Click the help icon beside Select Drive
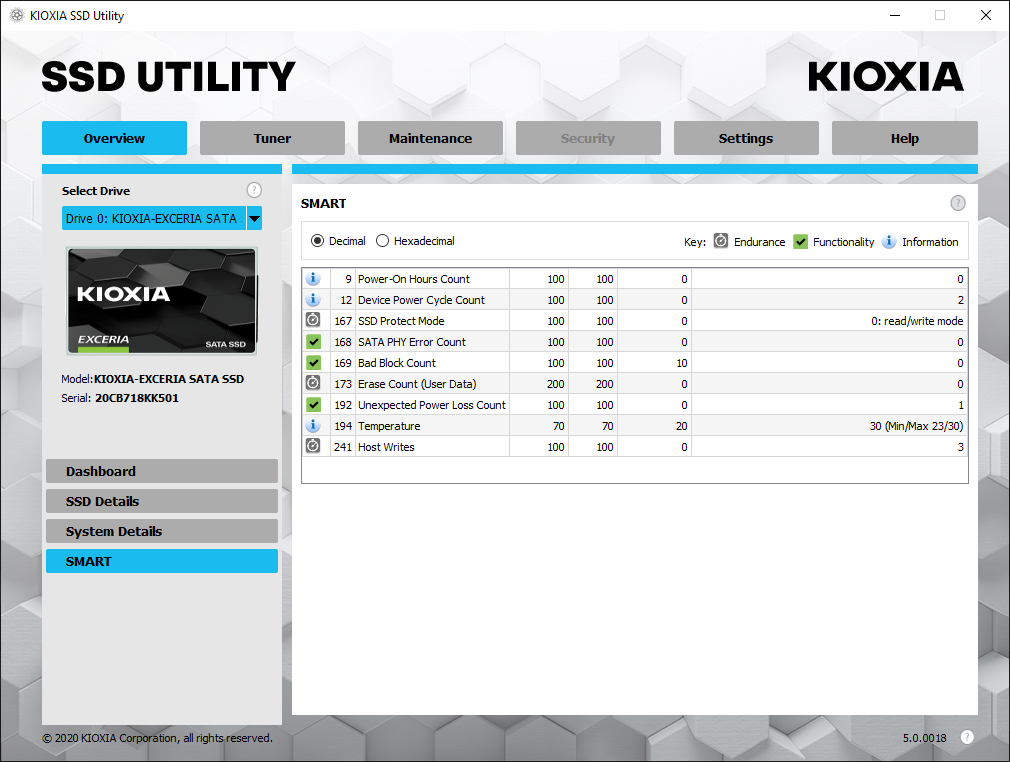Image resolution: width=1010 pixels, height=762 pixels. (254, 190)
